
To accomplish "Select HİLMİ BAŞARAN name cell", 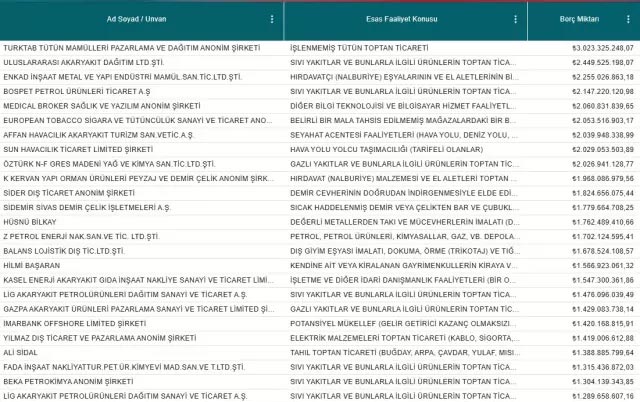I will click(31, 266).
